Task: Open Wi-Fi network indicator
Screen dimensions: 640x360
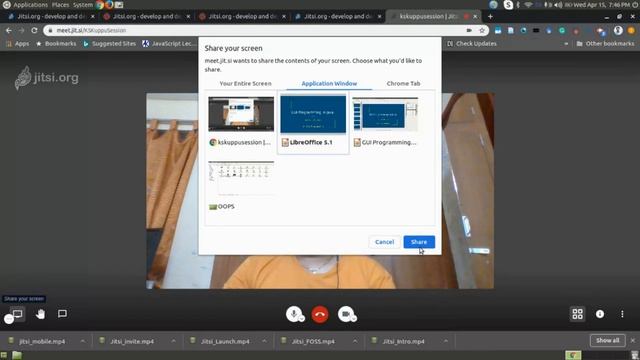Action: [529, 4]
